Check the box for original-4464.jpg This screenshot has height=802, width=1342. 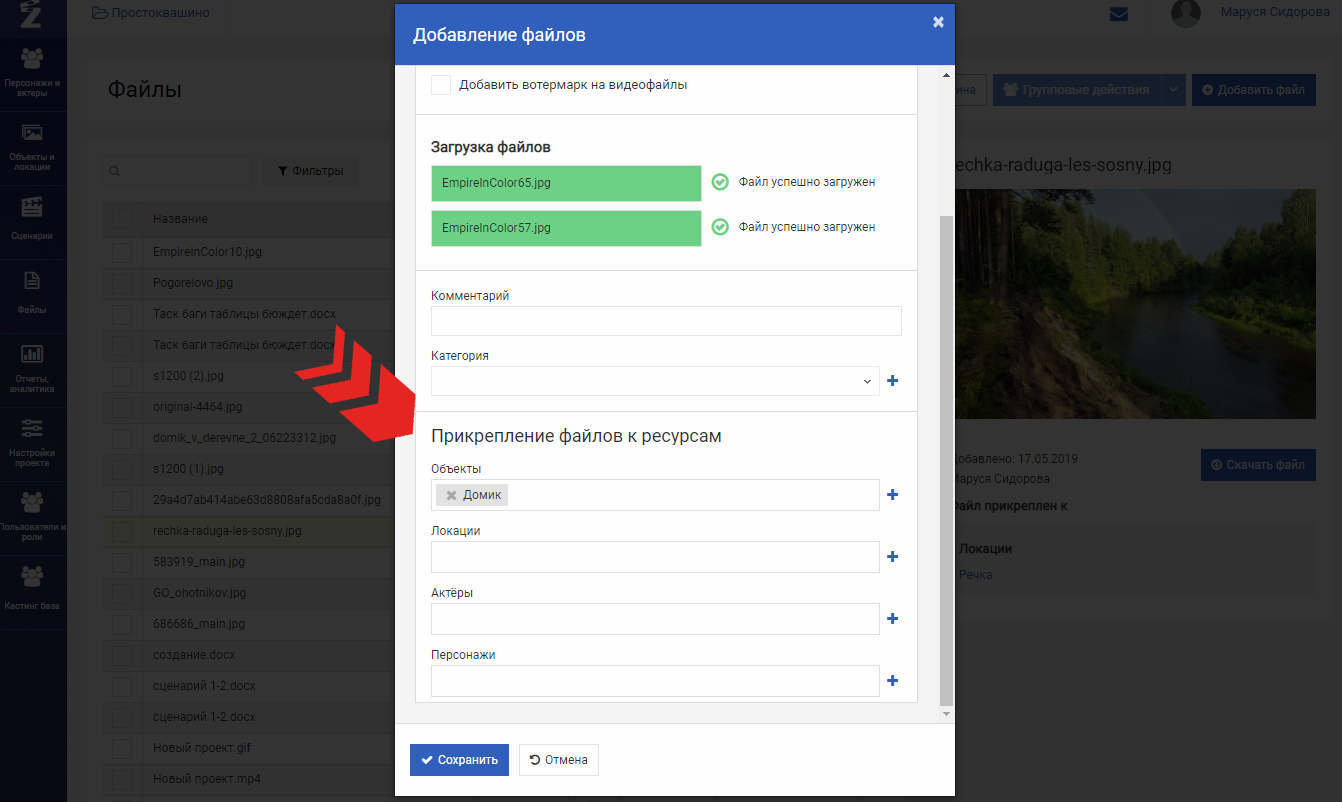[x=122, y=407]
